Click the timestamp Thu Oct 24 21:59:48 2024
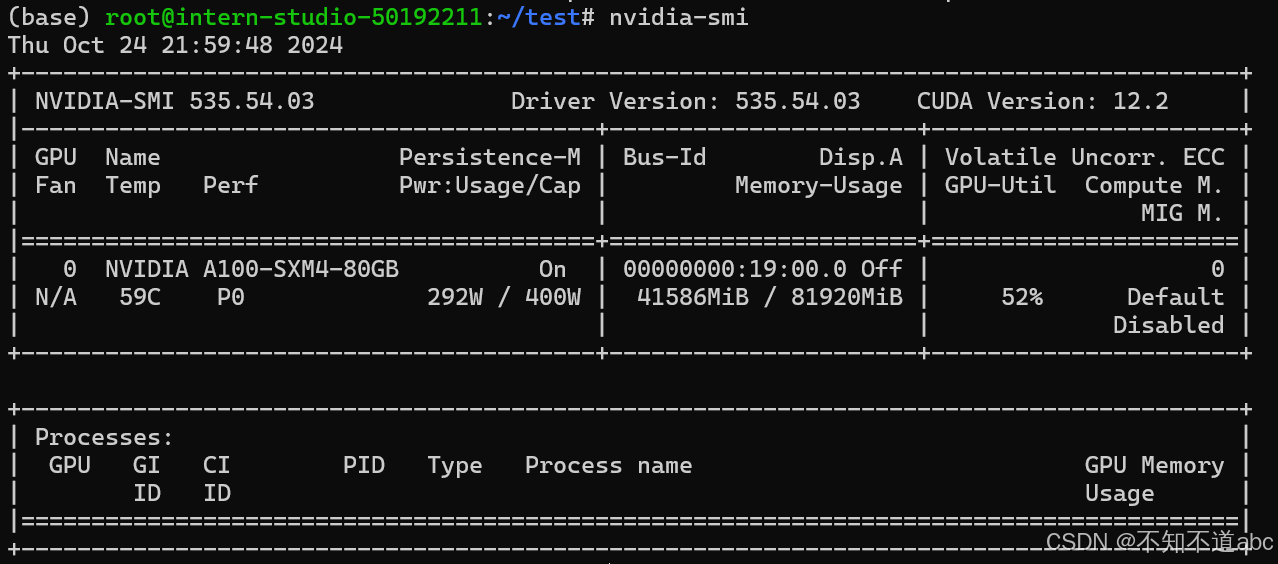 coord(175,45)
